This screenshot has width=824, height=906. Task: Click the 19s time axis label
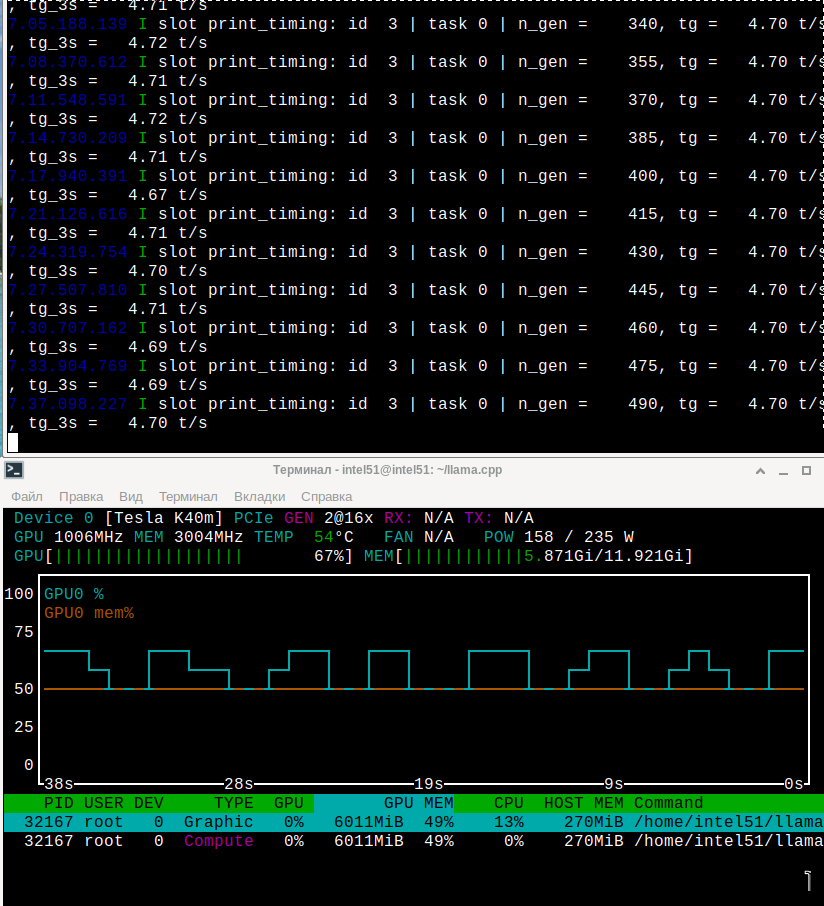(x=429, y=784)
